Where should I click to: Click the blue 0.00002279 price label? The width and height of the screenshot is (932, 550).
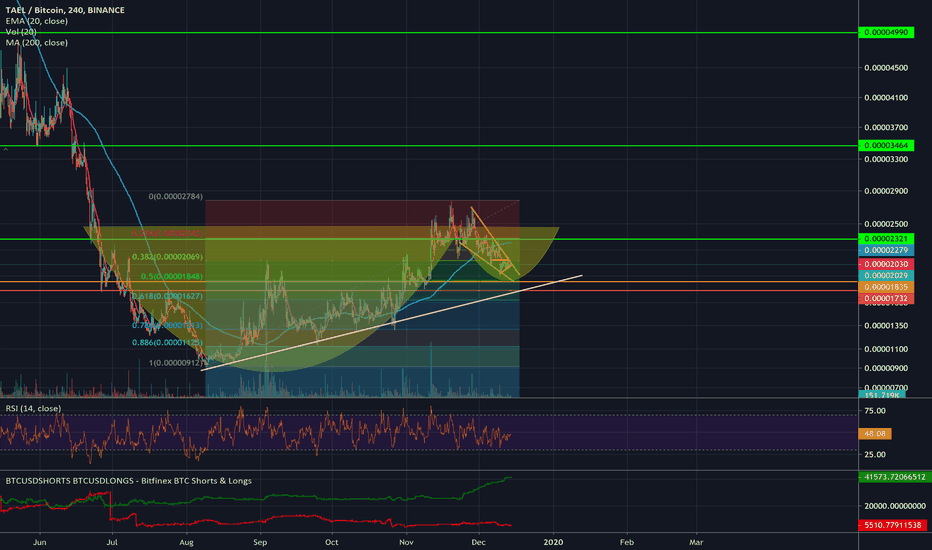886,250
